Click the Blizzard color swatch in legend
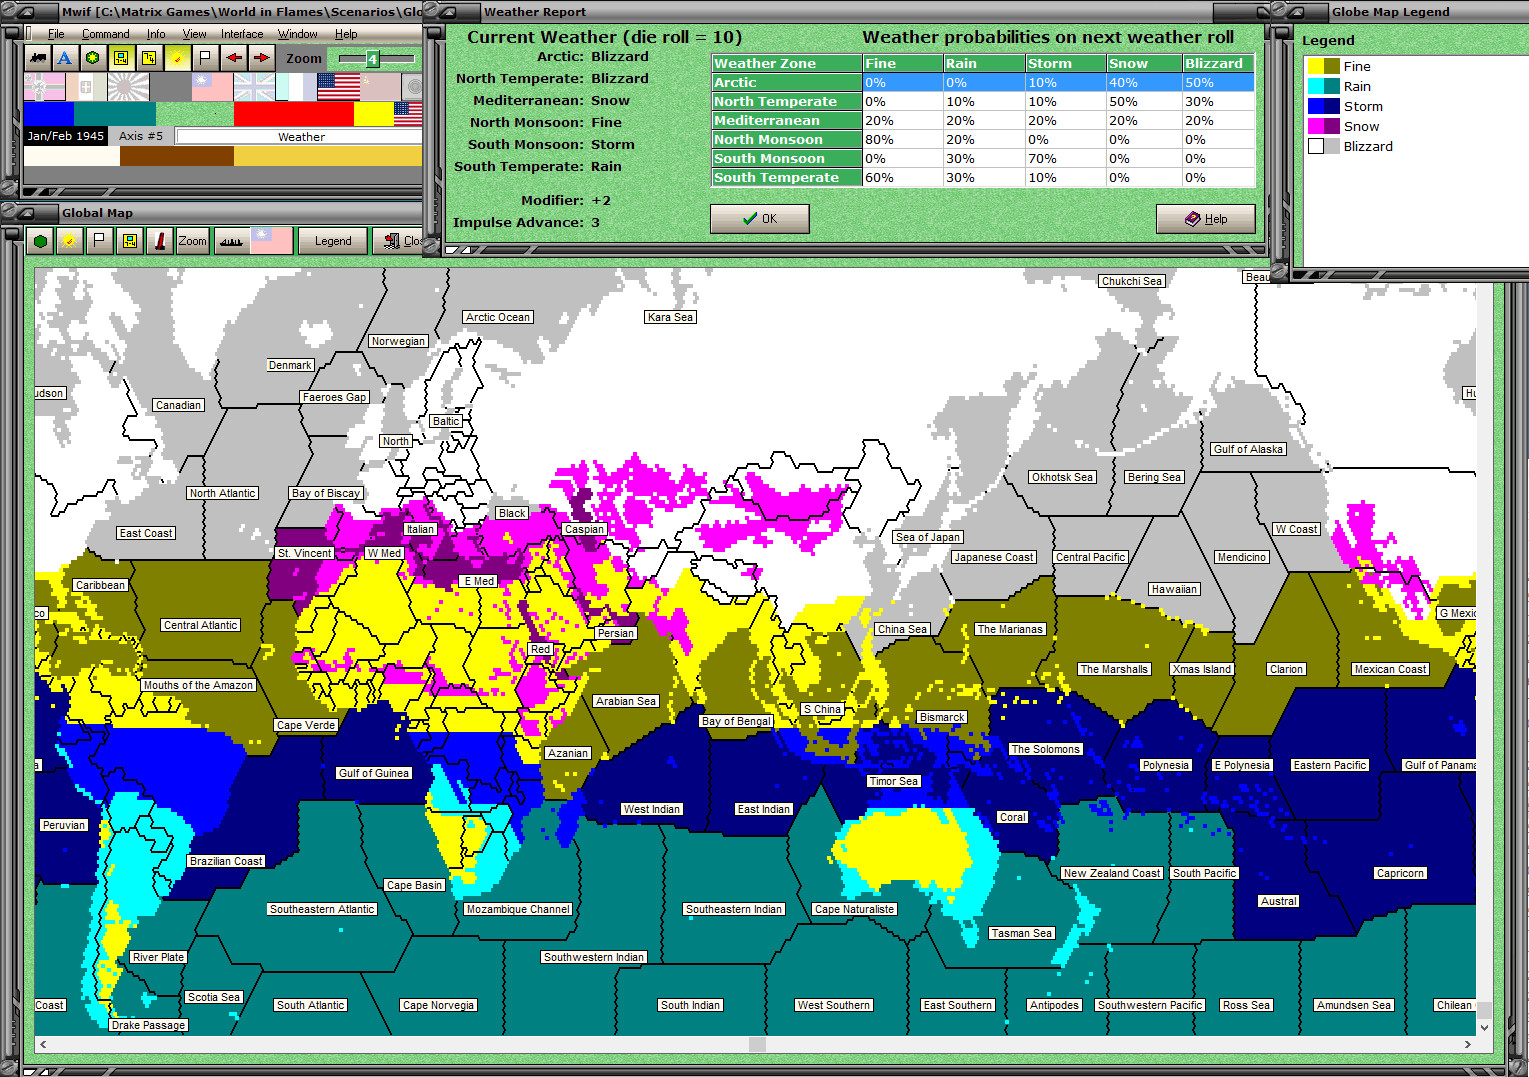The image size is (1529, 1077). pyautogui.click(x=1324, y=146)
